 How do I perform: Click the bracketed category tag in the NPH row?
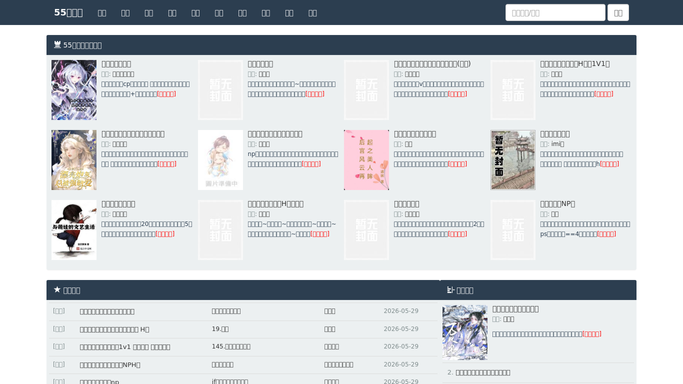[x=59, y=364]
